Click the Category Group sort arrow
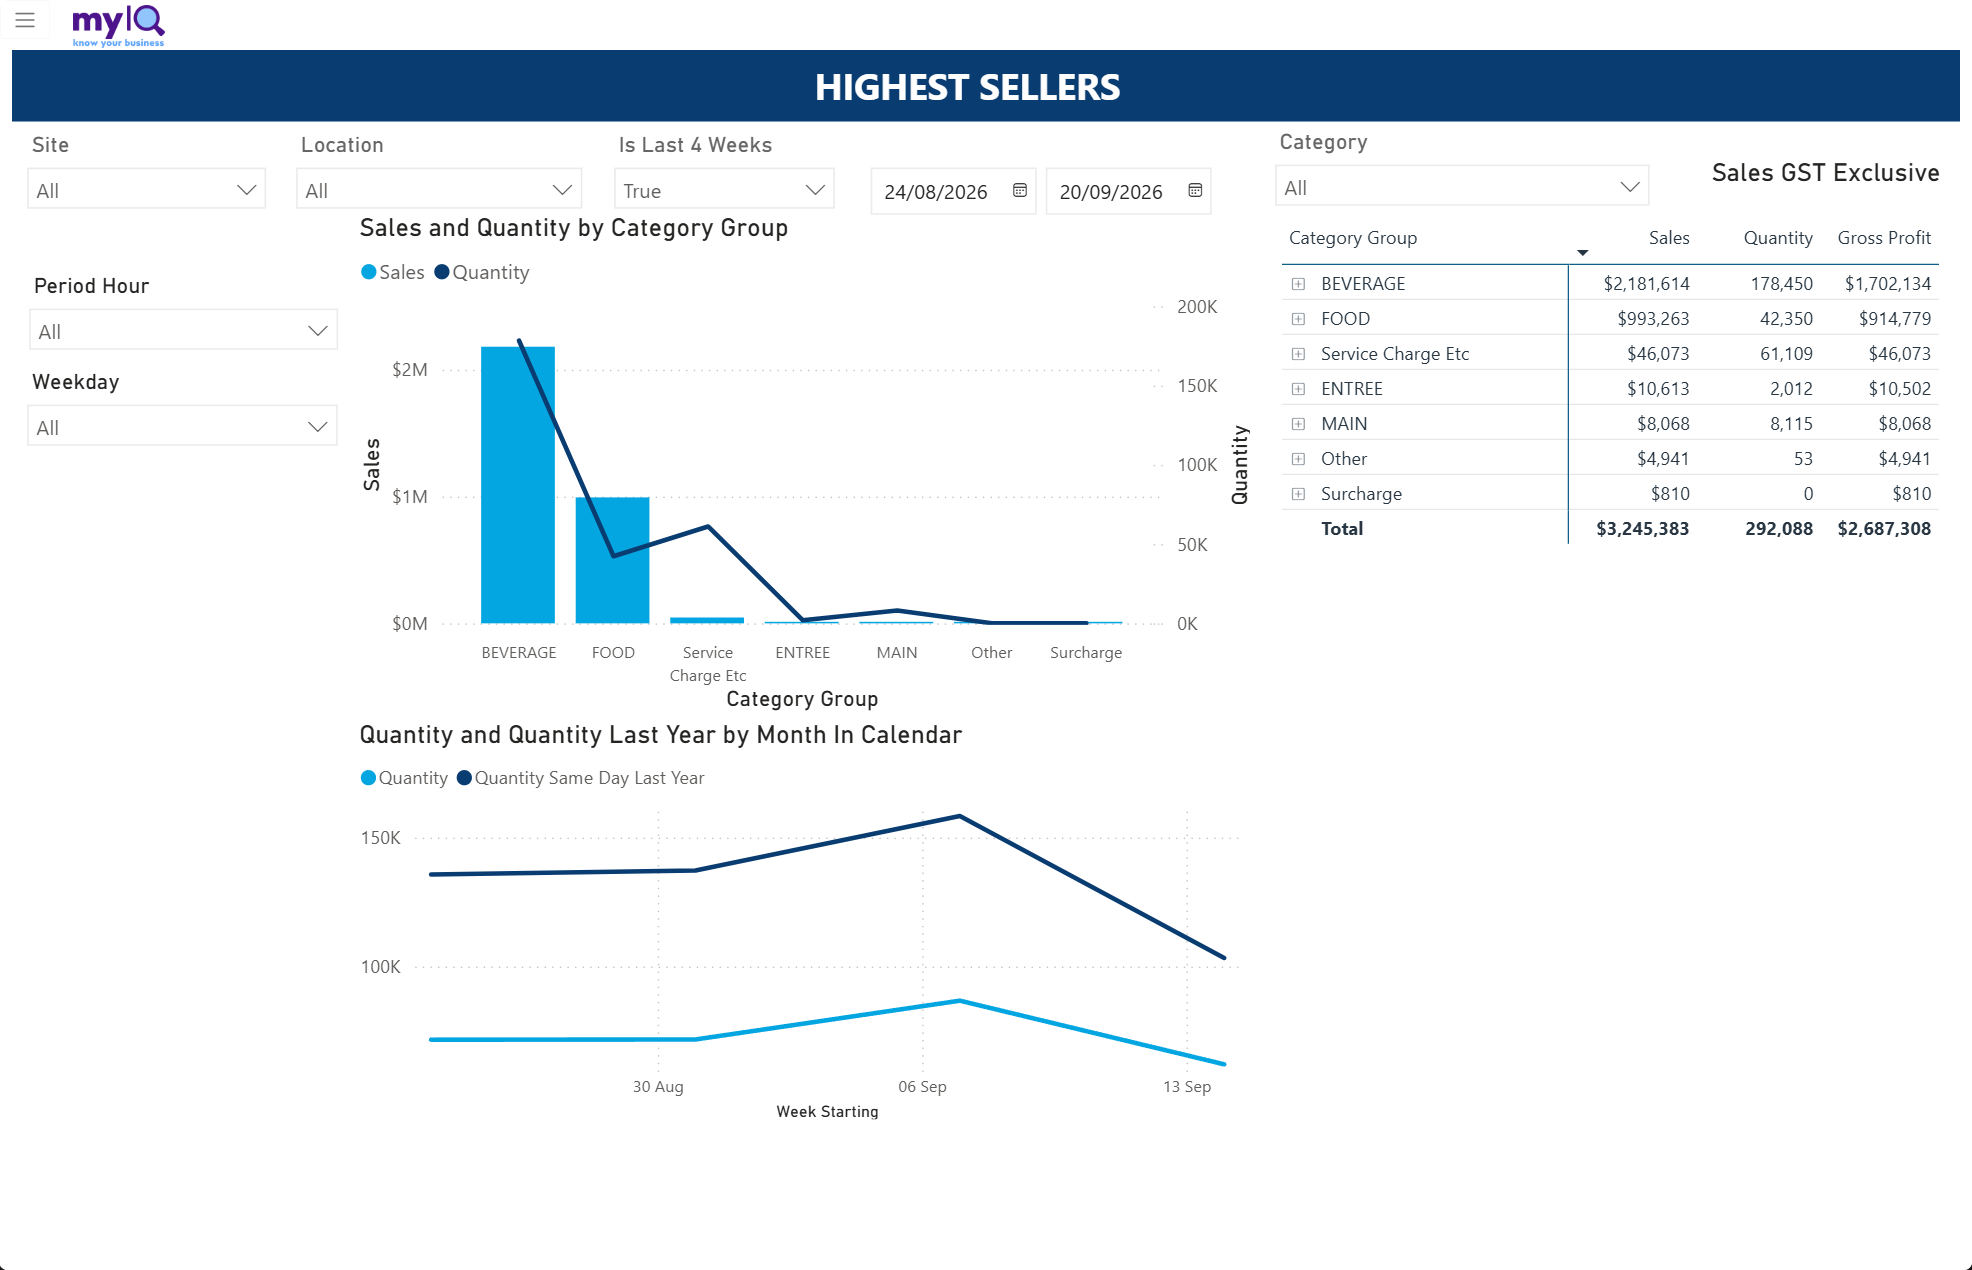This screenshot has width=1972, height=1270. pos(1582,252)
